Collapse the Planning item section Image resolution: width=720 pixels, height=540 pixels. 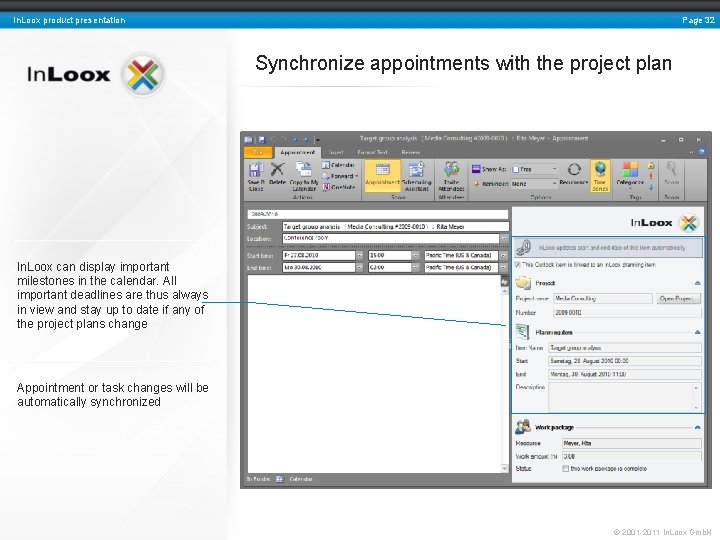coord(697,332)
